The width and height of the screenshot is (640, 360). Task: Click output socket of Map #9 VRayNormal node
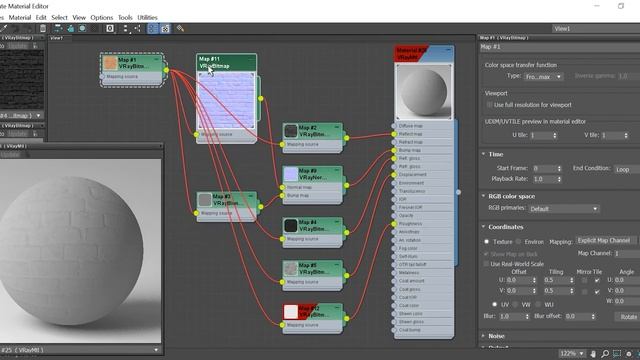[346, 186]
